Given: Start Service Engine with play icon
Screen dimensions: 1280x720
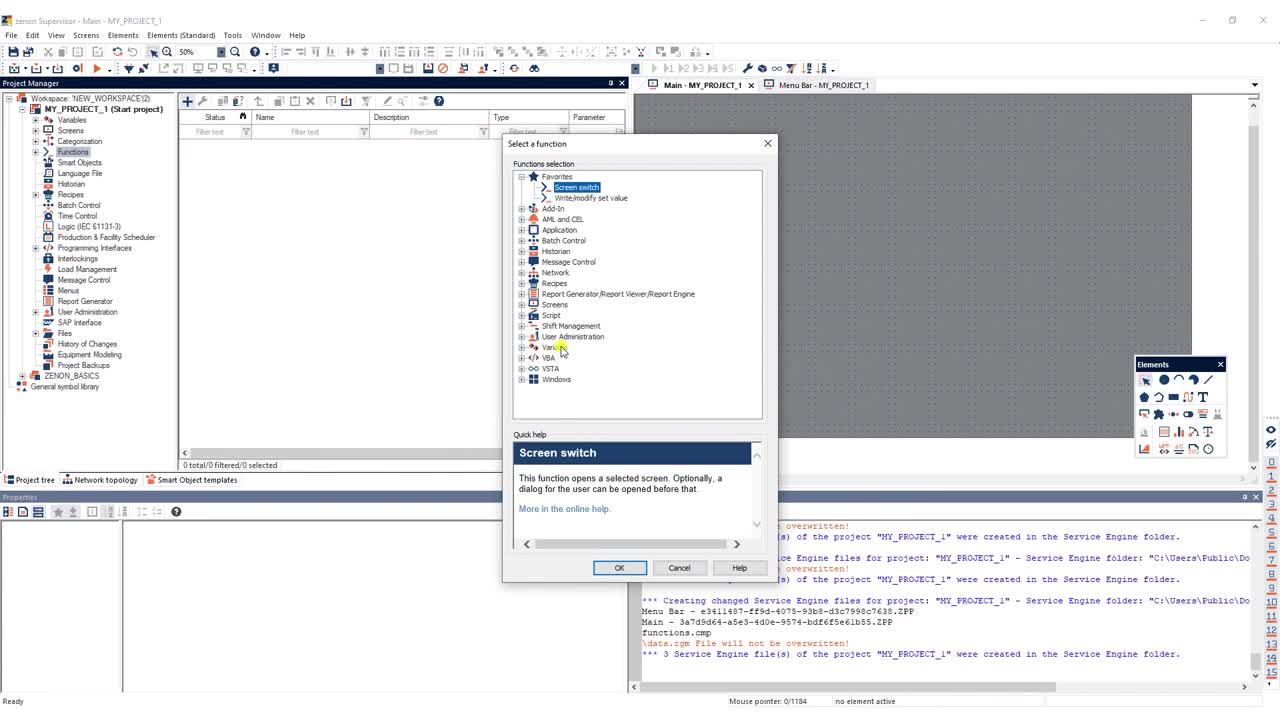Looking at the screenshot, I should (x=96, y=69).
